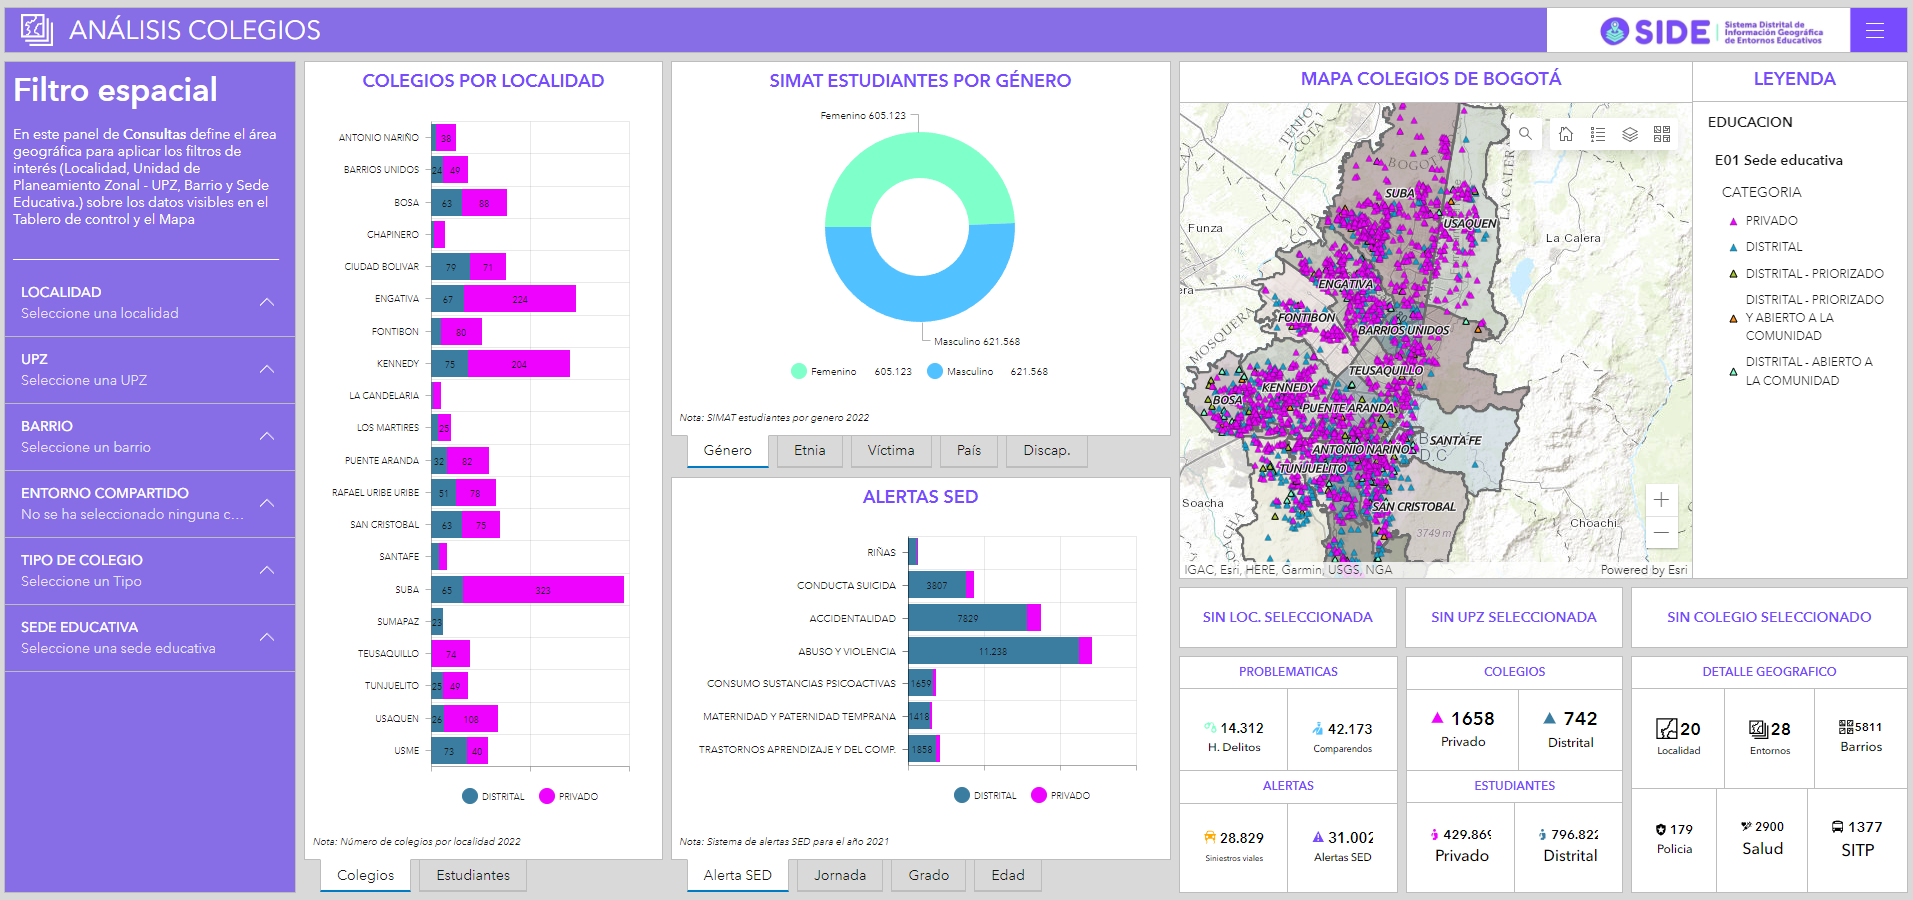Open the Grado tab
Viewport: 1913px width, 900px height.
[x=929, y=875]
